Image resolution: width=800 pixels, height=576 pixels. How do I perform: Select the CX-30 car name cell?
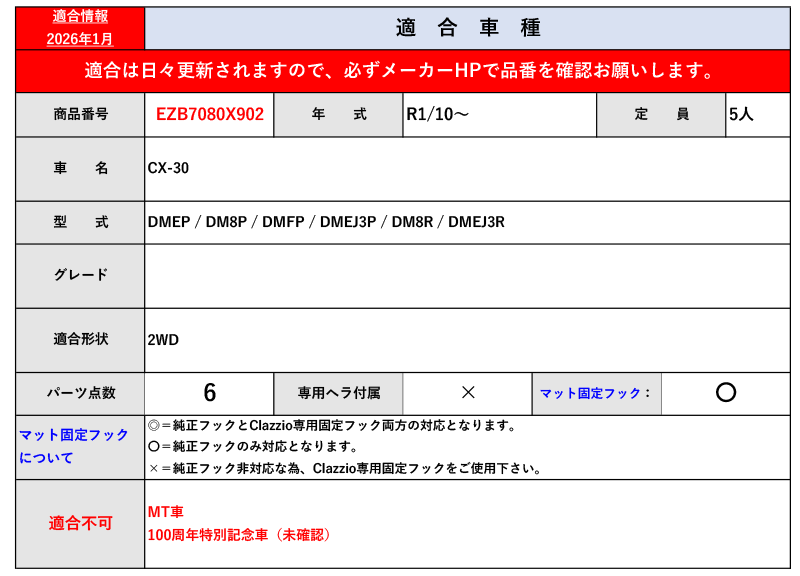pyautogui.click(x=168, y=168)
